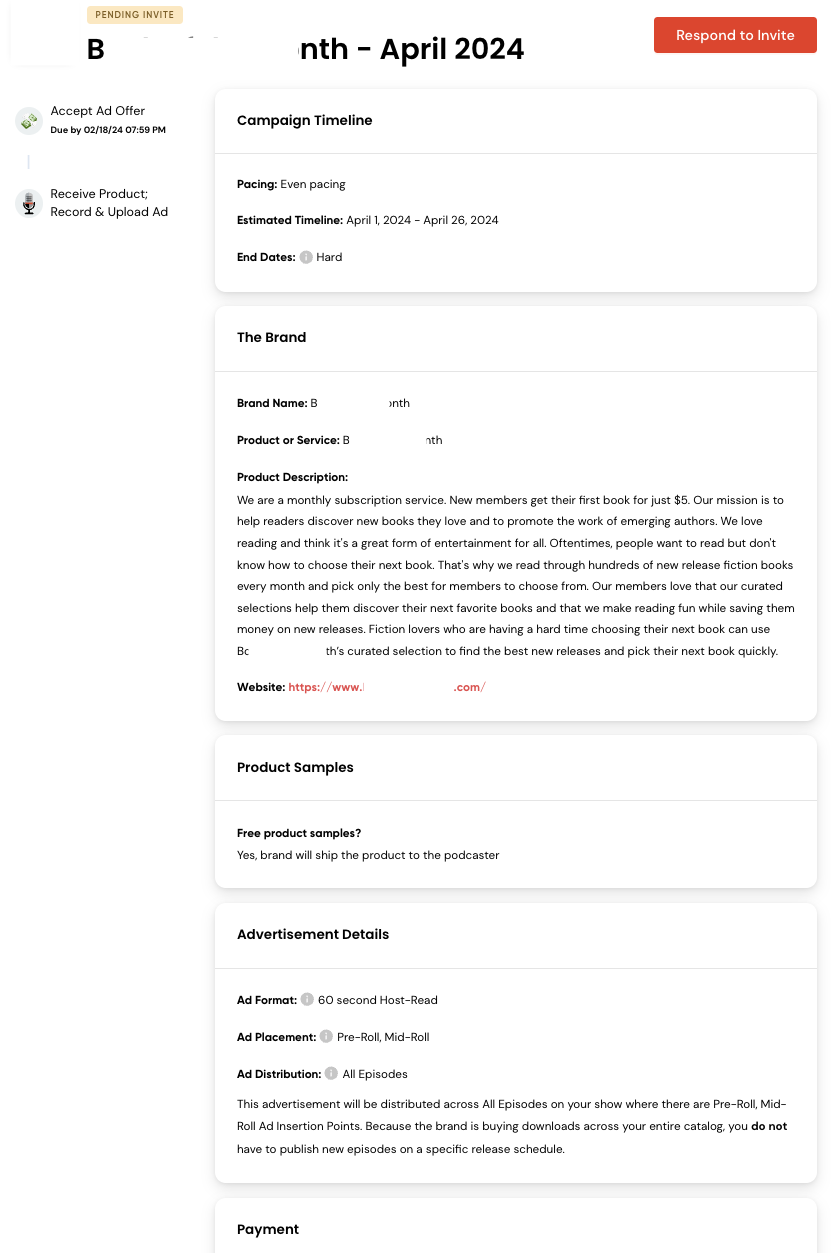Select Receive Product; Record & Upload Ad step
The width and height of the screenshot is (837, 1253).
pyautogui.click(x=109, y=203)
